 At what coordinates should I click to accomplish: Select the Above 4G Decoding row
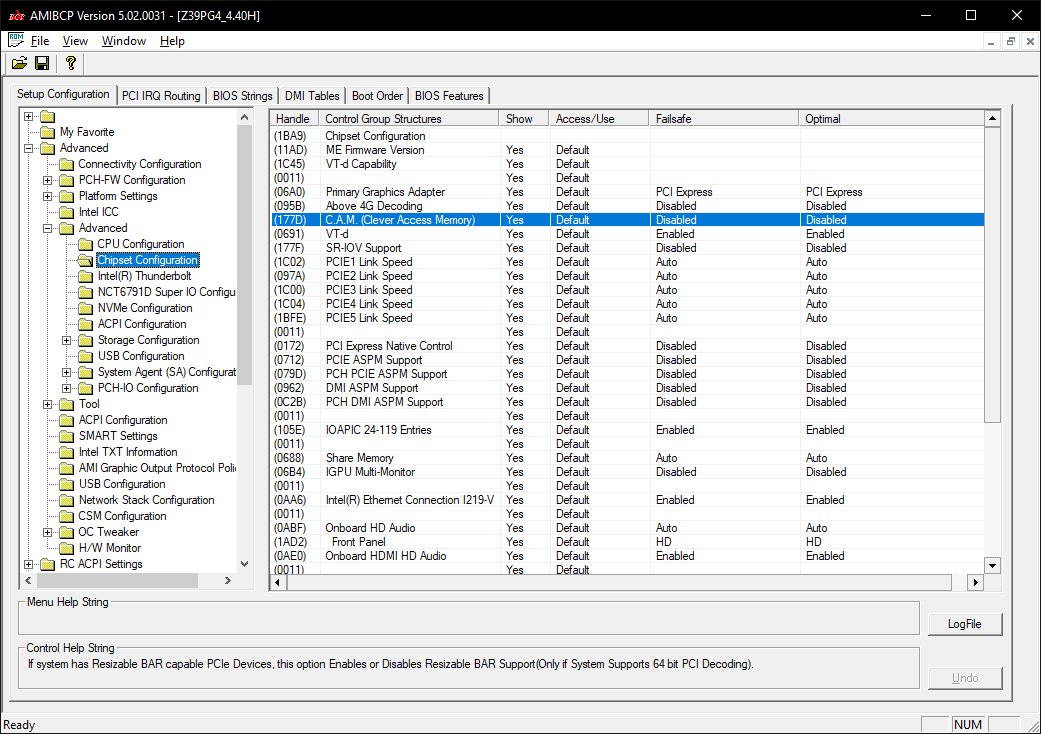[627, 206]
